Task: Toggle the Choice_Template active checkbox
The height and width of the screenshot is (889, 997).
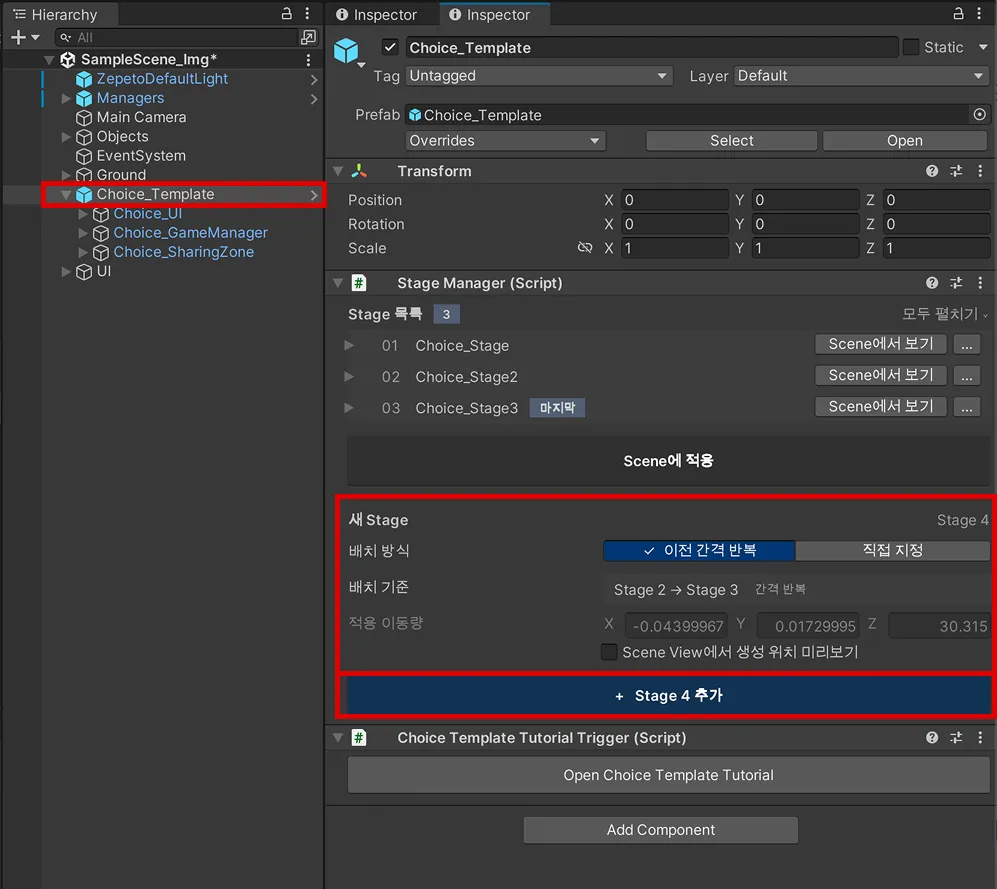Action: (390, 47)
